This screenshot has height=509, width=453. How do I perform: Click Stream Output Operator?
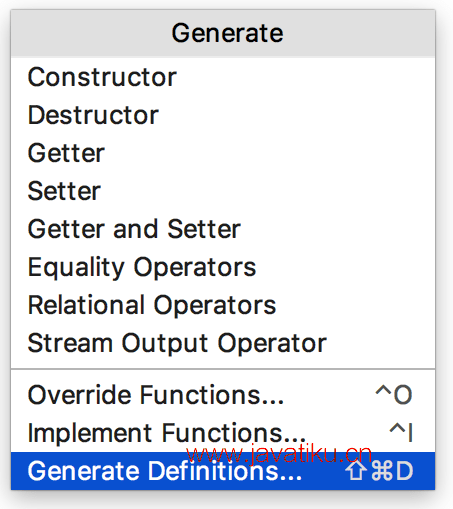[223, 343]
